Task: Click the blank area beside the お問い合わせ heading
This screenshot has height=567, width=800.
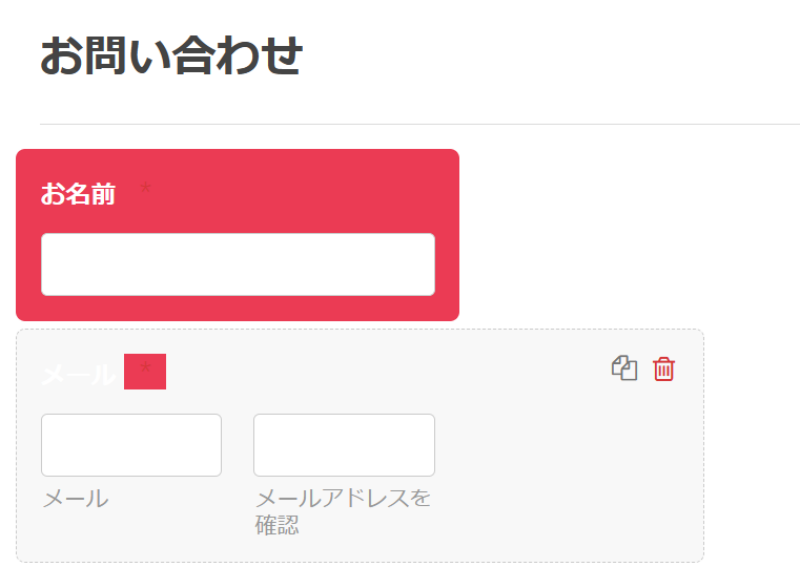Action: tap(551, 56)
